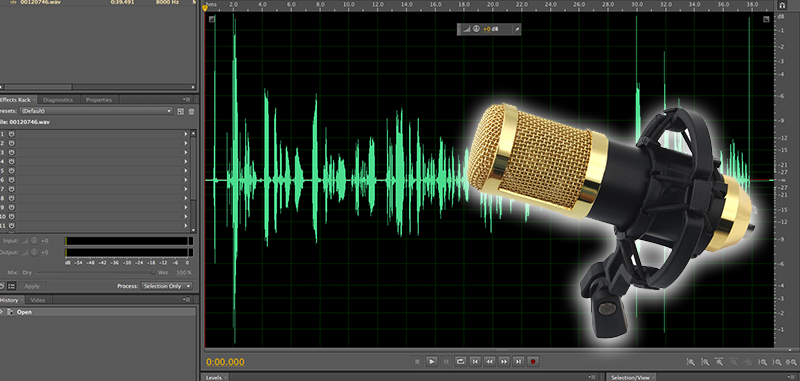This screenshot has height=381, width=800.
Task: Click the Output gain knob
Action: click(x=34, y=252)
